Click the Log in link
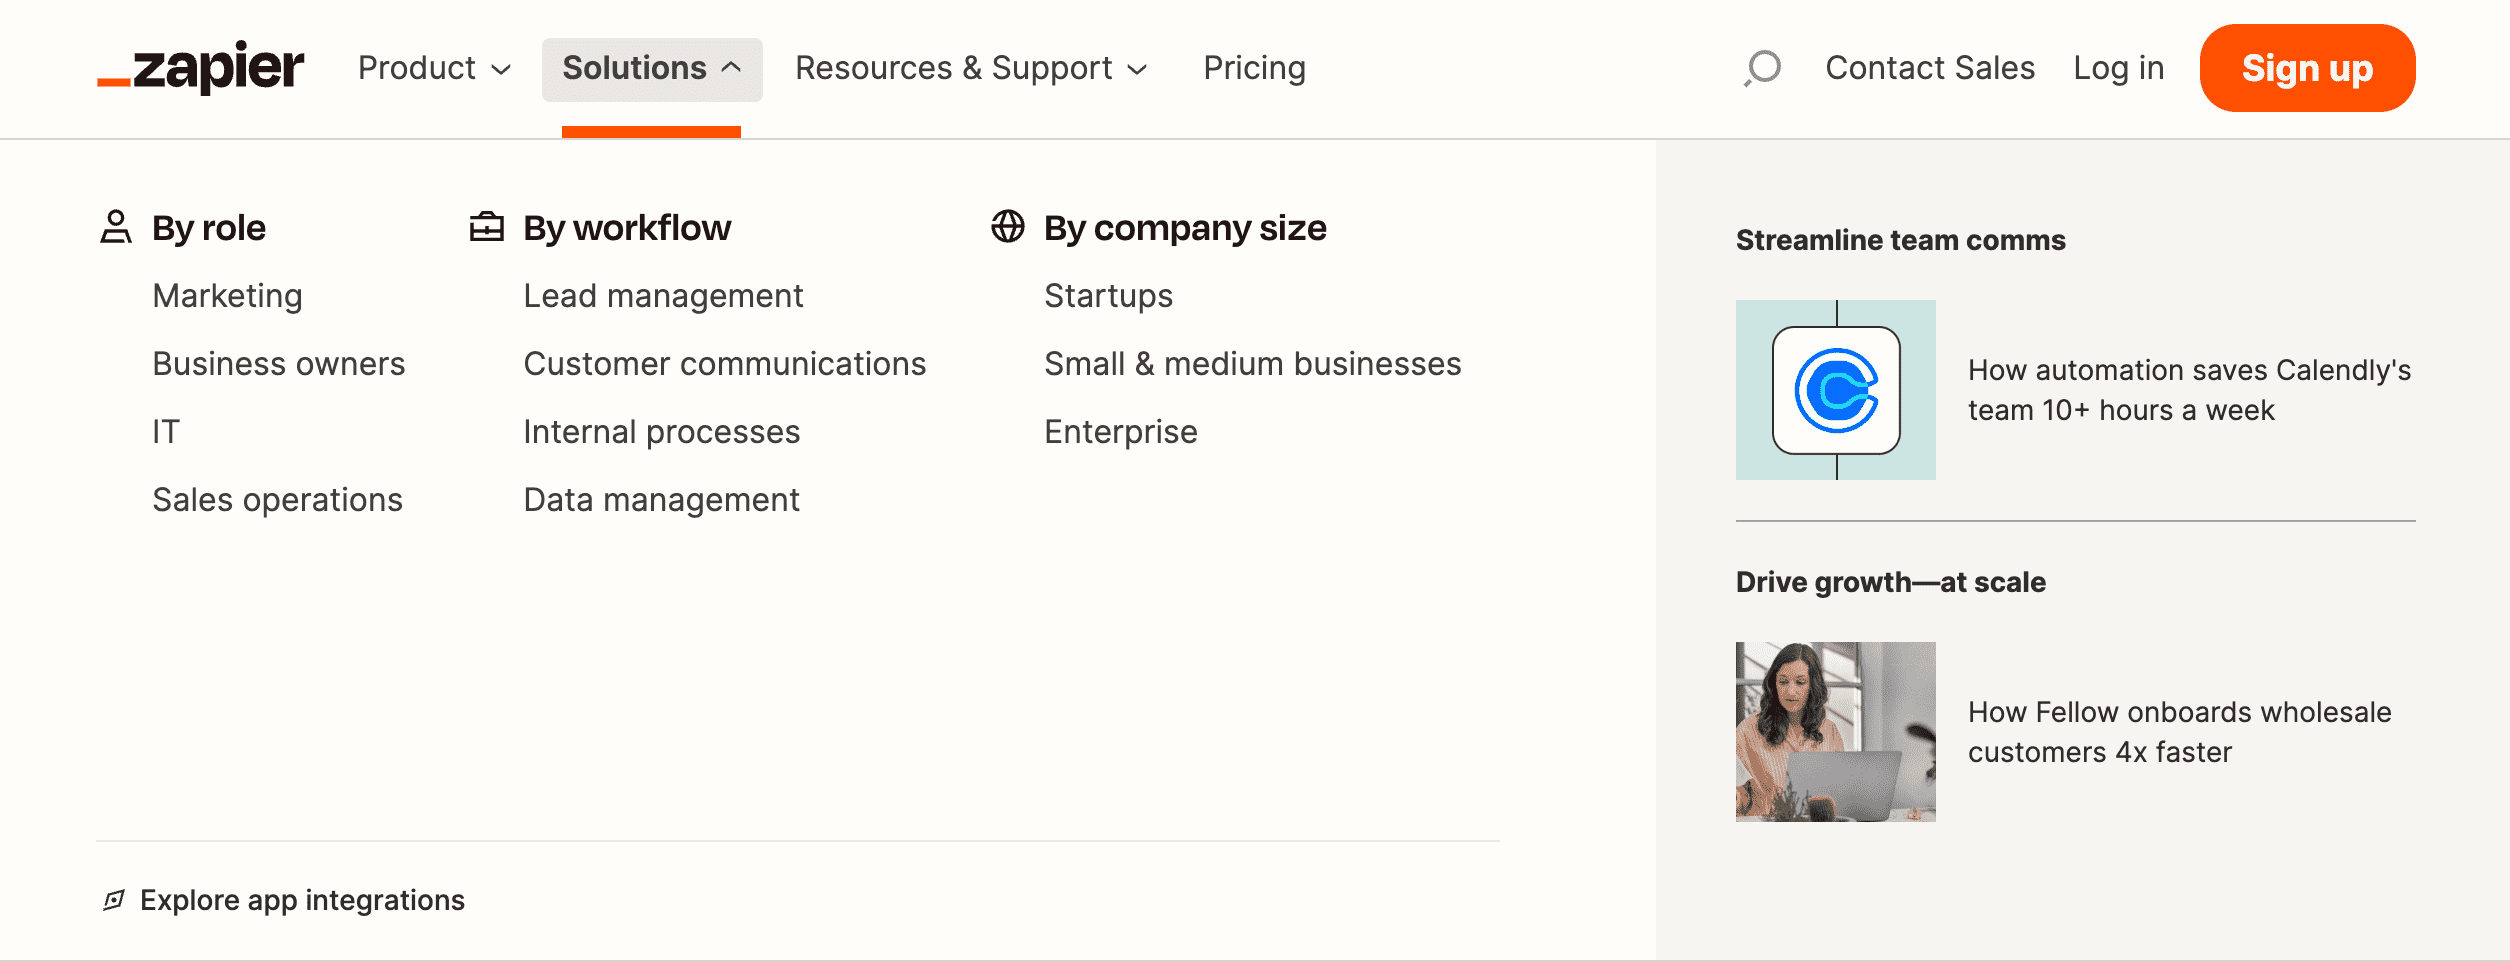2510x962 pixels. point(2118,68)
